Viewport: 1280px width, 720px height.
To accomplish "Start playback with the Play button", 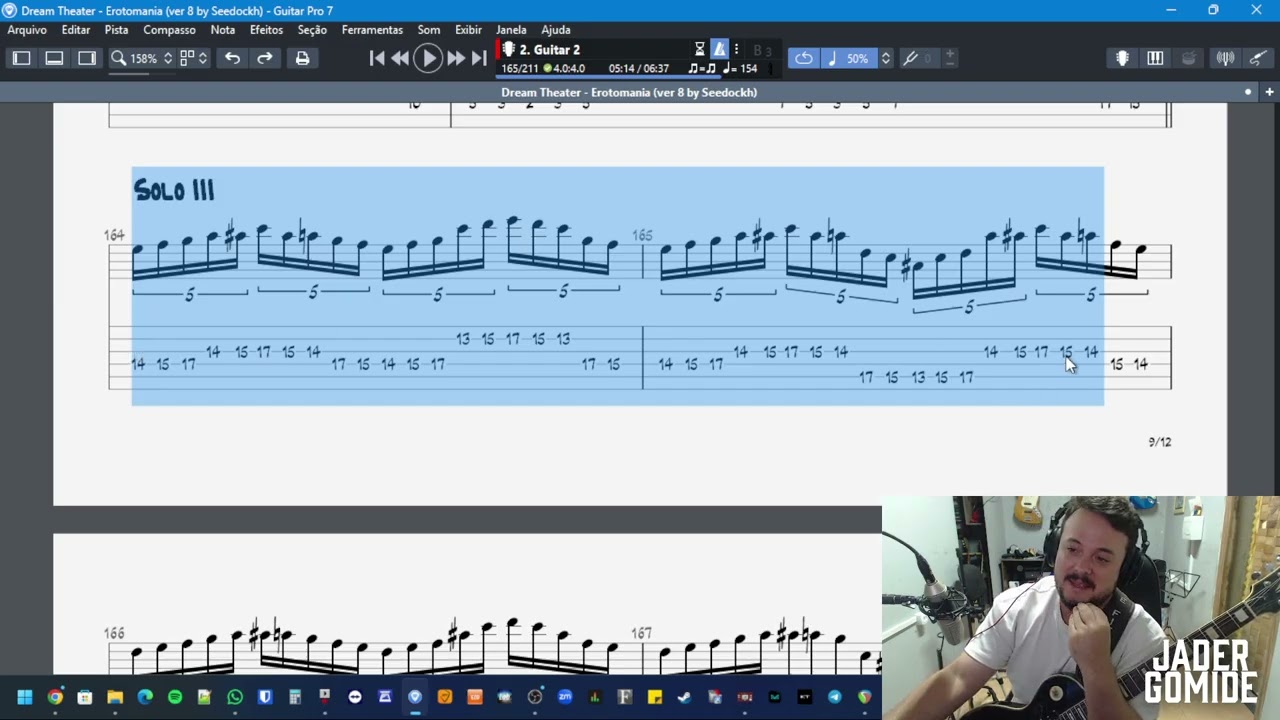I will coord(428,58).
